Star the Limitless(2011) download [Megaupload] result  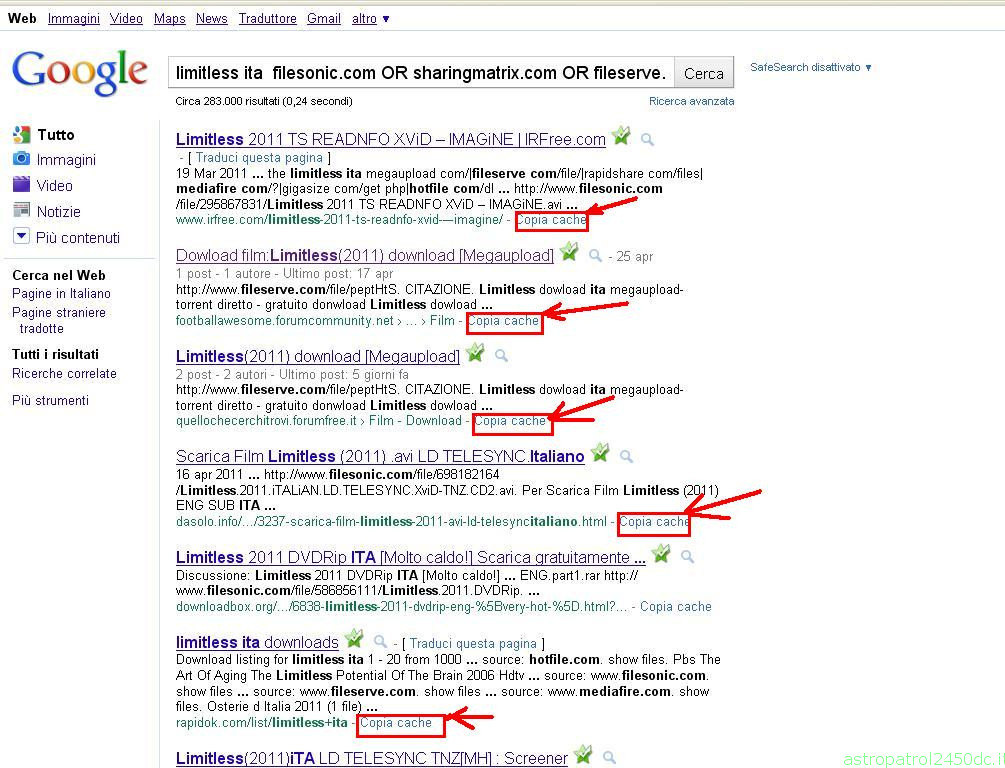(x=475, y=353)
